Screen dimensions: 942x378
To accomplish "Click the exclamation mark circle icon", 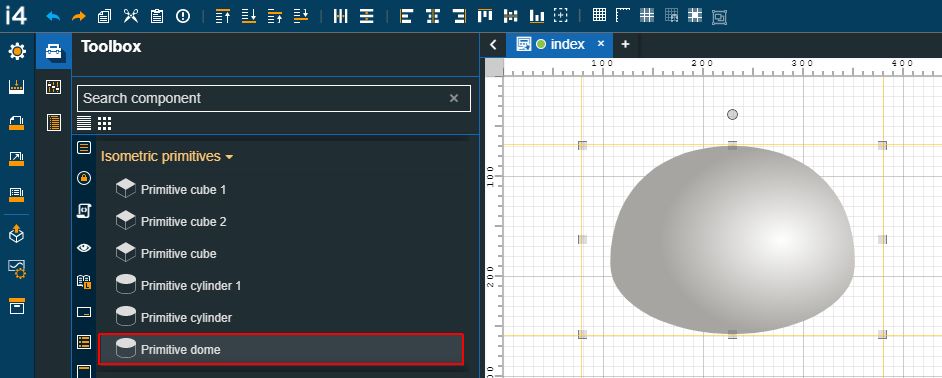I will 183,16.
